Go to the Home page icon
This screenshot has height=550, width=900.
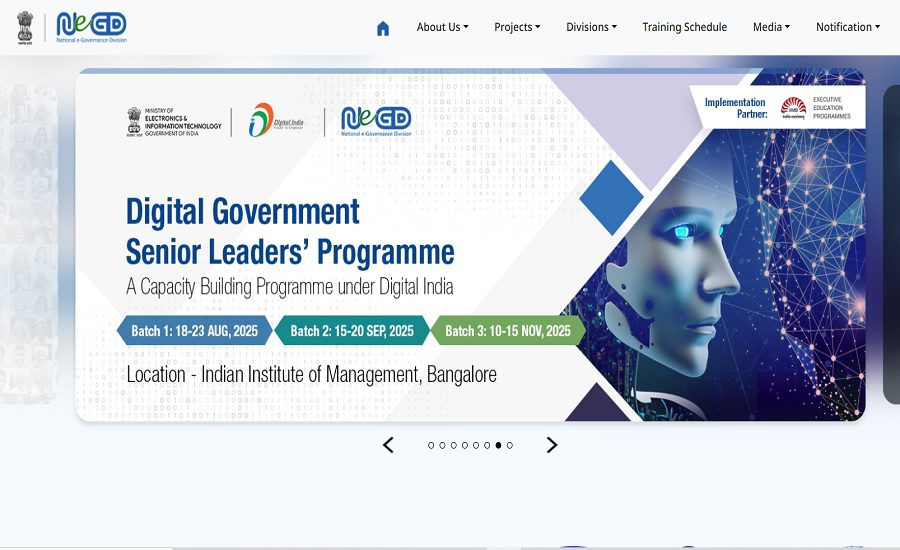[x=383, y=28]
